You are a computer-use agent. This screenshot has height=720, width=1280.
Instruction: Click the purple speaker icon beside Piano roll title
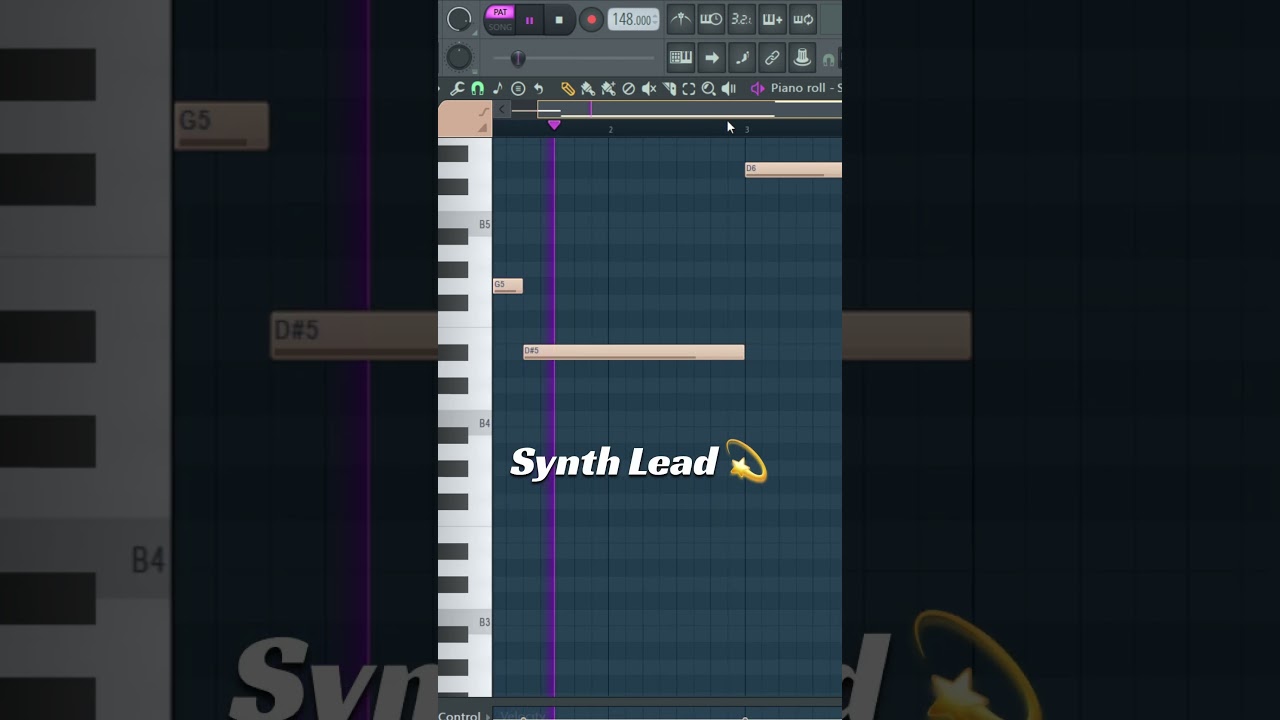(x=757, y=89)
